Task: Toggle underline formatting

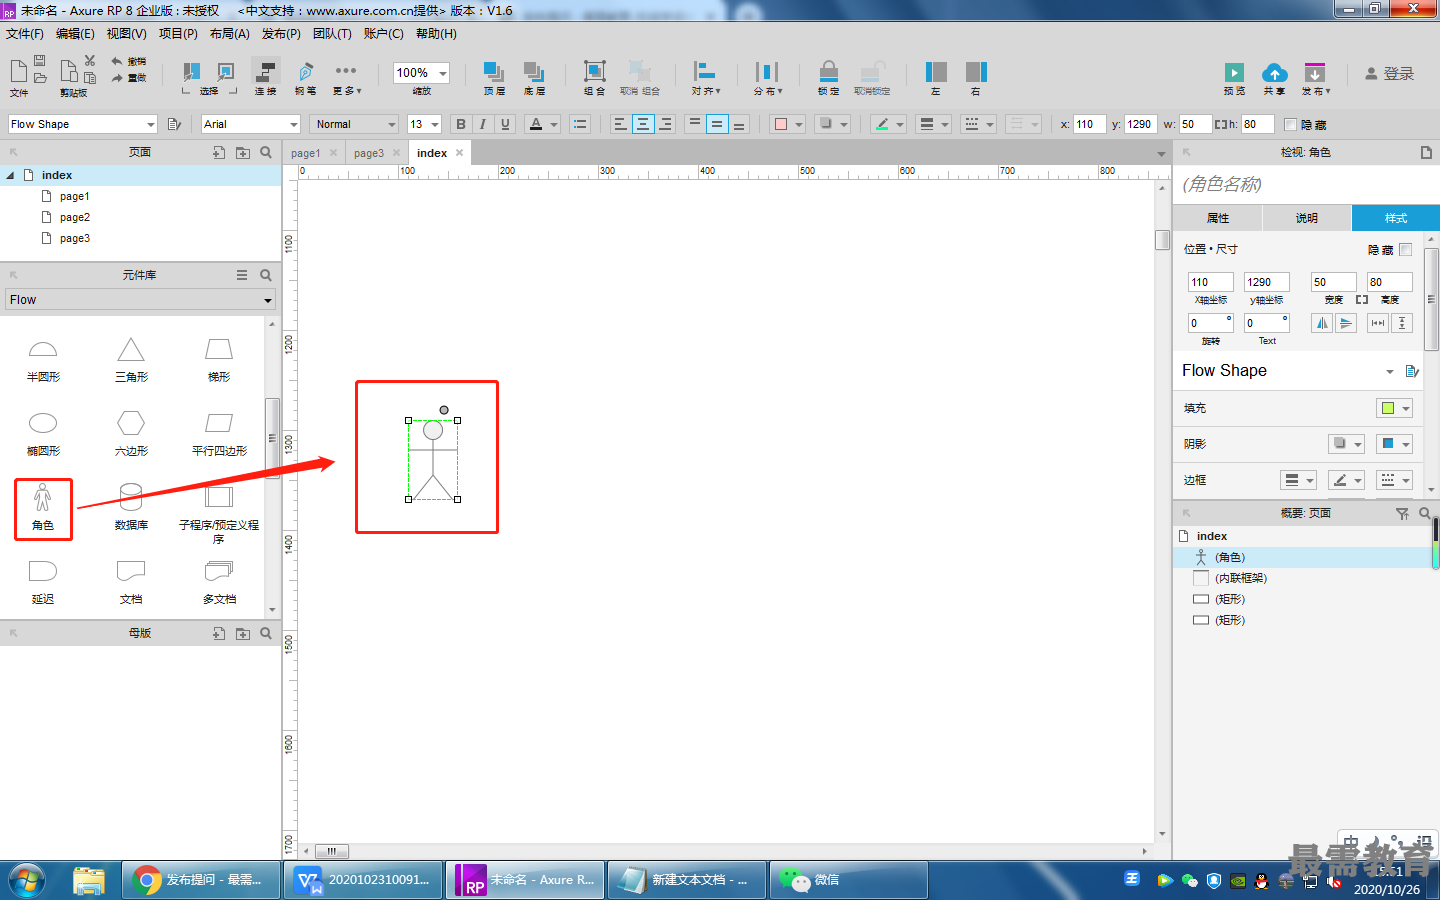Action: 505,124
